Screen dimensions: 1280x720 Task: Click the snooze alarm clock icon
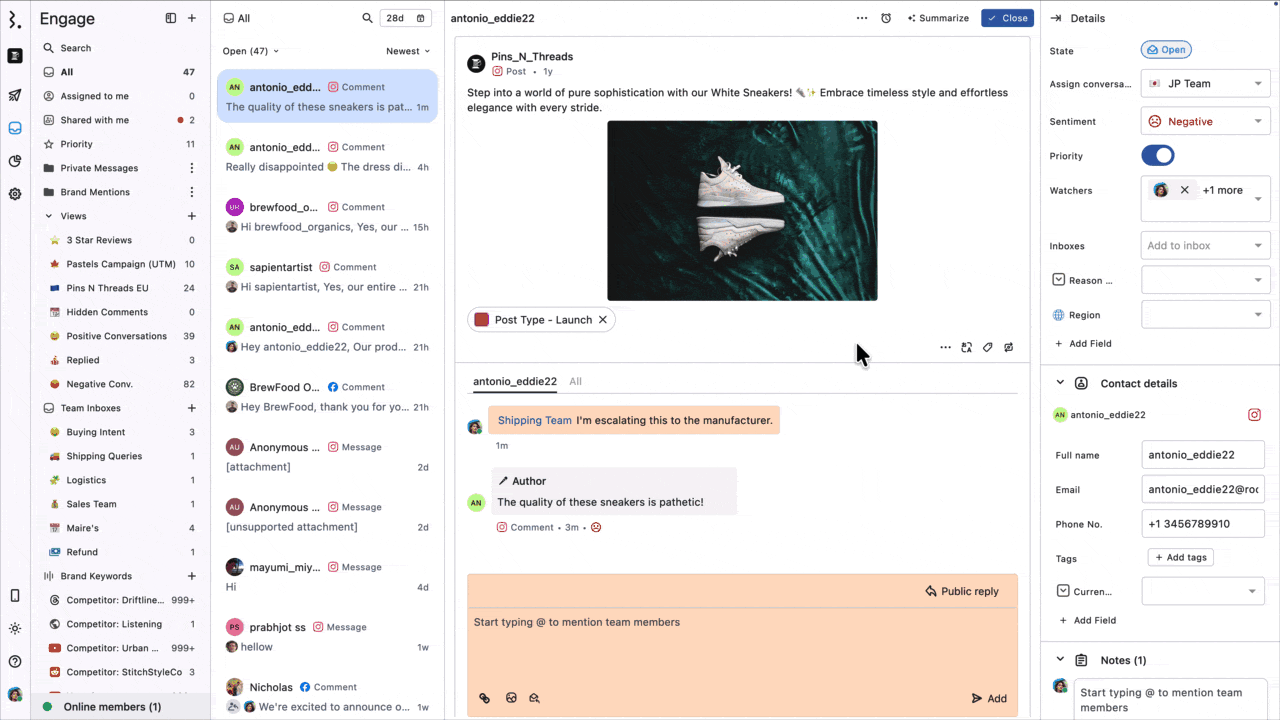886,18
